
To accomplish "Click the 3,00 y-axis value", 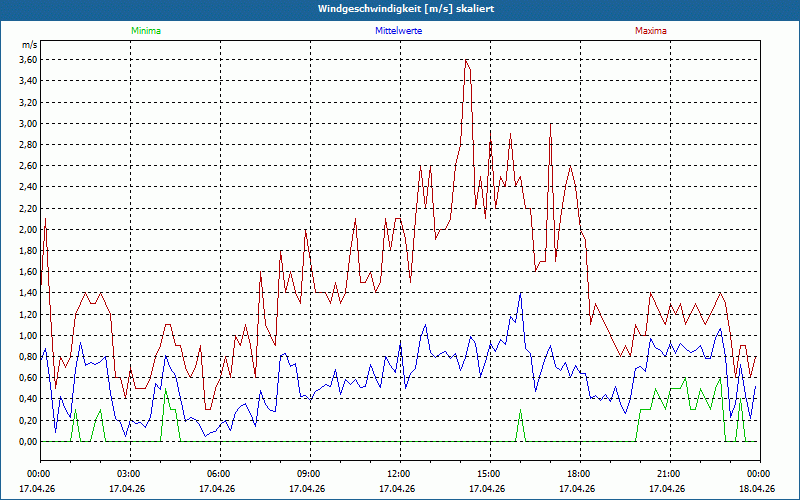I will point(28,123).
